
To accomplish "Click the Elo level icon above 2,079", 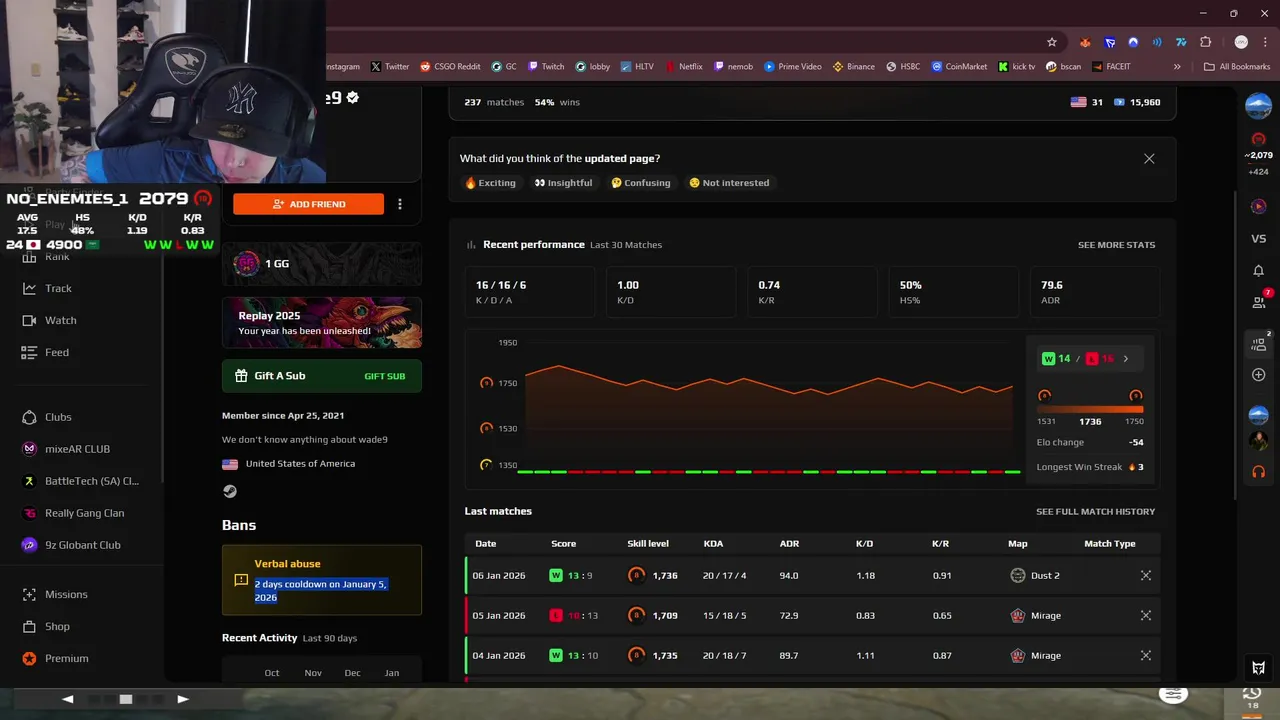I will (x=1259, y=139).
